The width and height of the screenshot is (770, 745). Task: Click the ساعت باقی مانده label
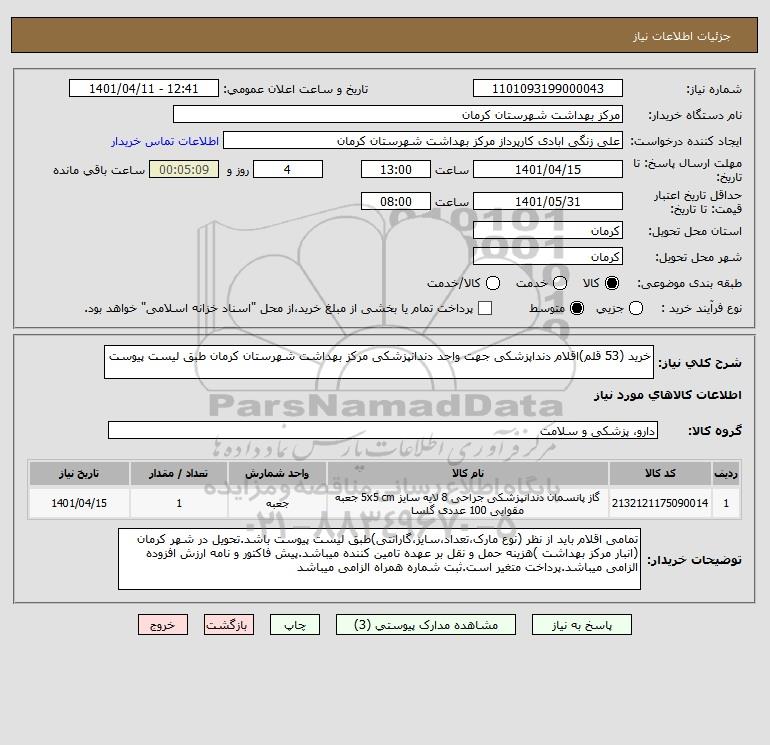[99, 170]
